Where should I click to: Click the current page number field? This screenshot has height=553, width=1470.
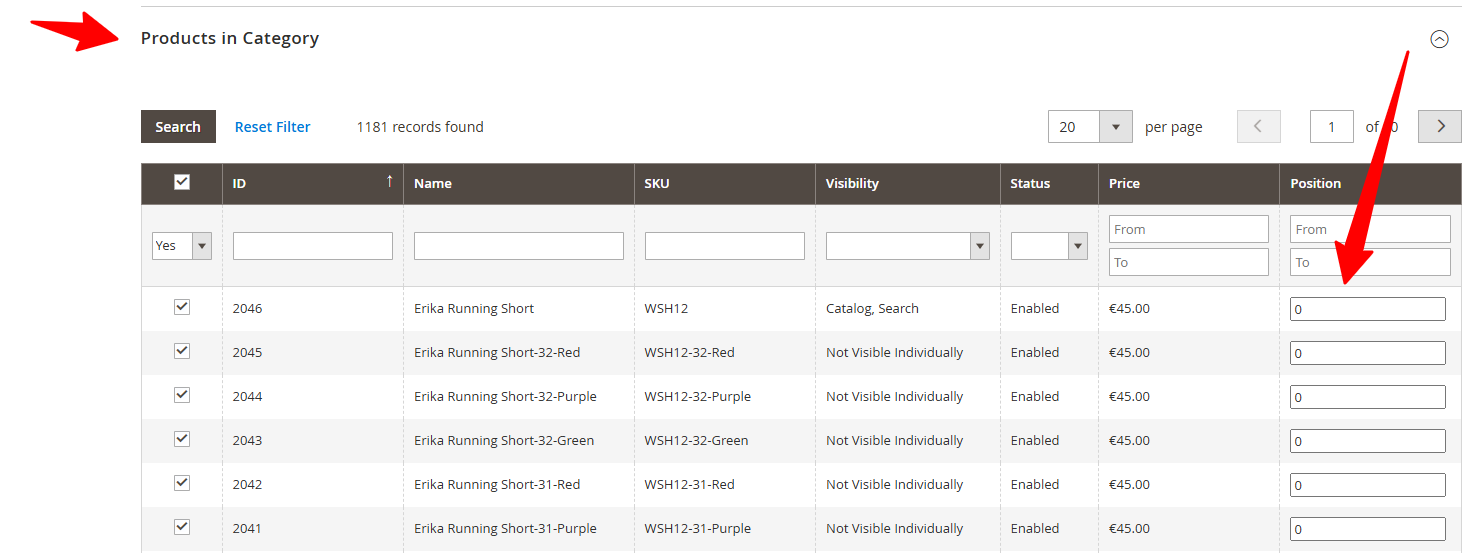(x=1331, y=127)
